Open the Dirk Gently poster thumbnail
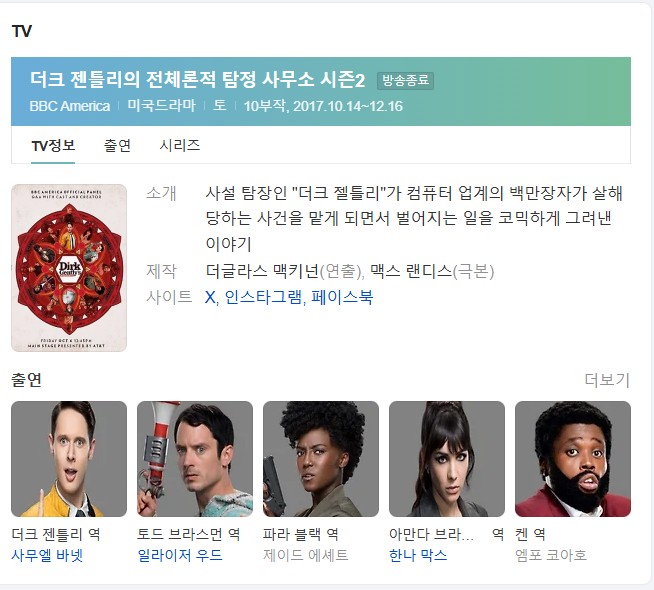 coord(69,268)
